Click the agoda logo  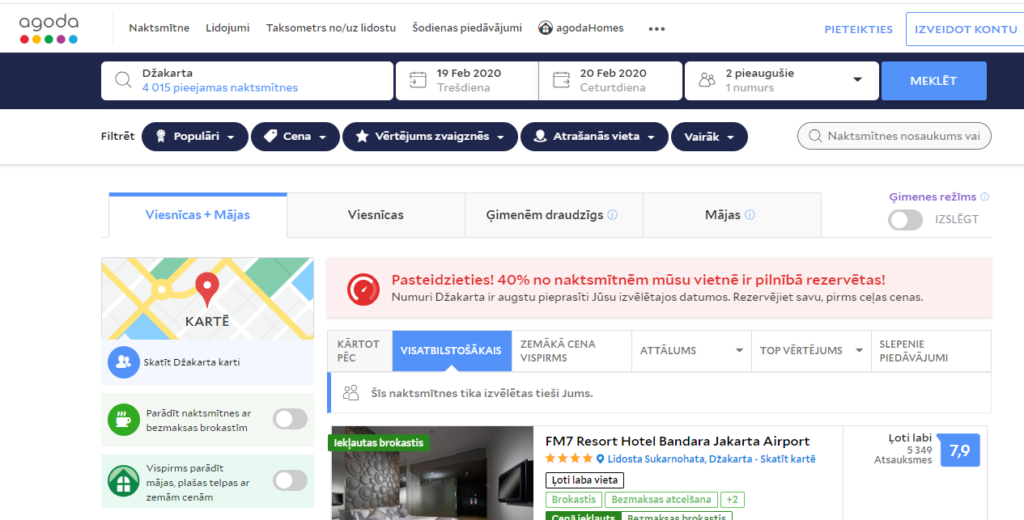[x=49, y=29]
